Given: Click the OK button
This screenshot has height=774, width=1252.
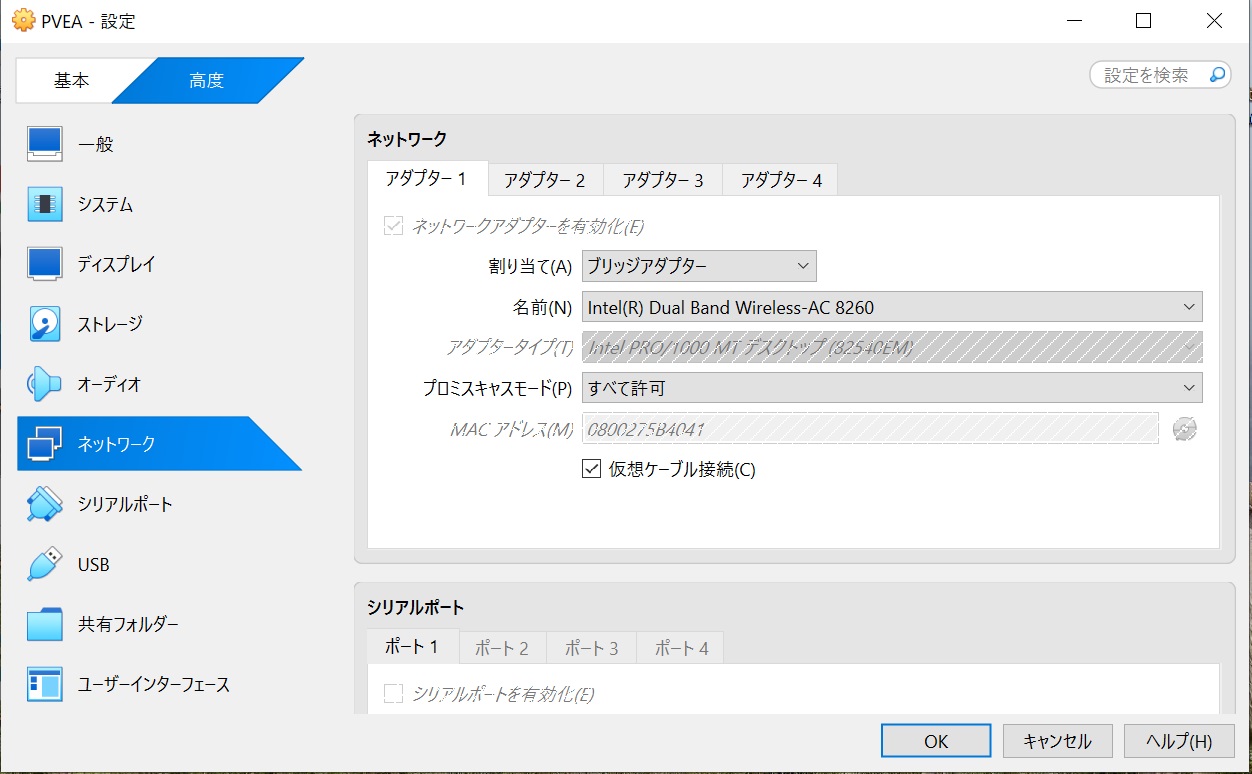Looking at the screenshot, I should pyautogui.click(x=936, y=741).
